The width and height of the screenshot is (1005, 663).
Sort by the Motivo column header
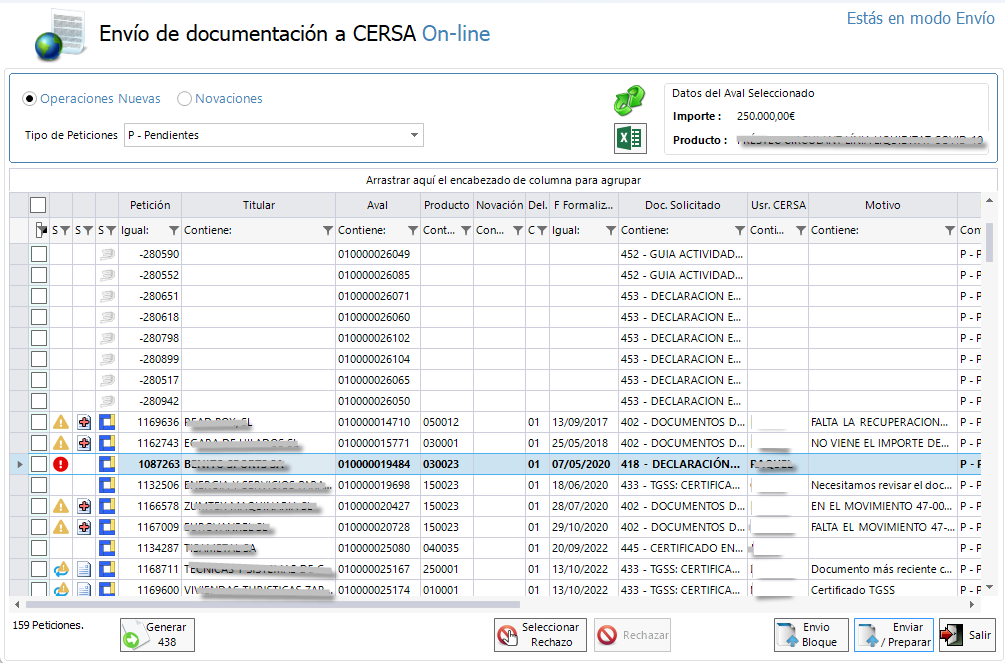tap(883, 205)
